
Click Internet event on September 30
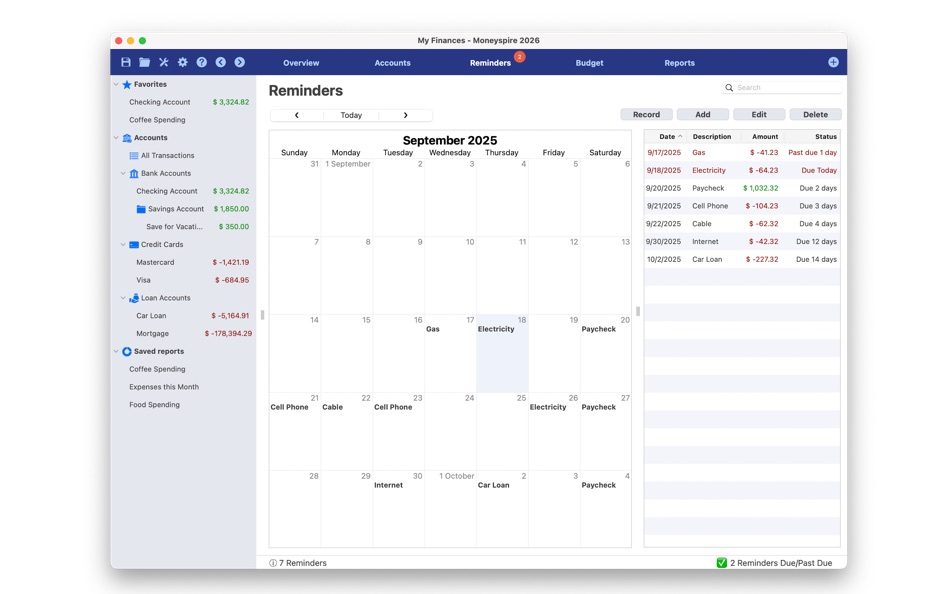point(388,486)
